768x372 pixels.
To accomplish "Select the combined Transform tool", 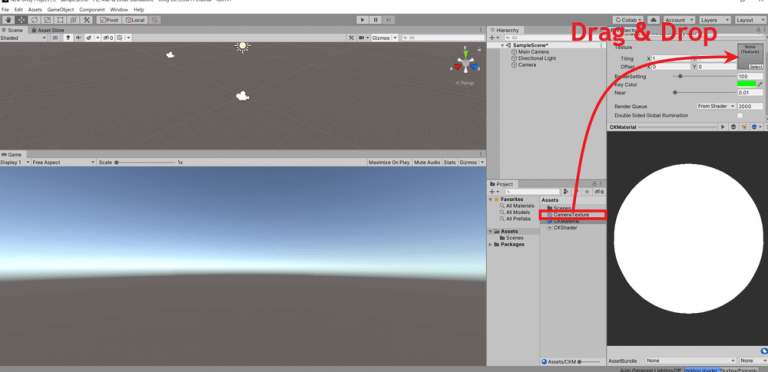I will point(73,20).
